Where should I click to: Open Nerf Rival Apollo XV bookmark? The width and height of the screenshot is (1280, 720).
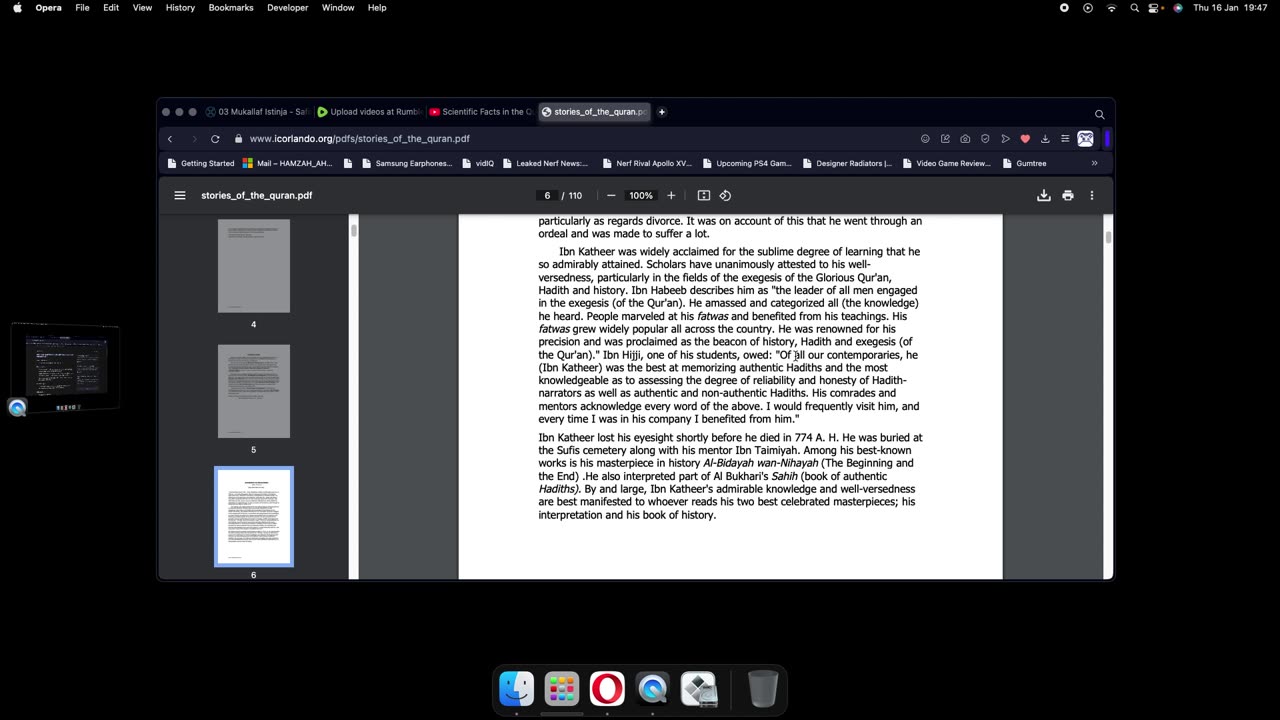pyautogui.click(x=647, y=163)
